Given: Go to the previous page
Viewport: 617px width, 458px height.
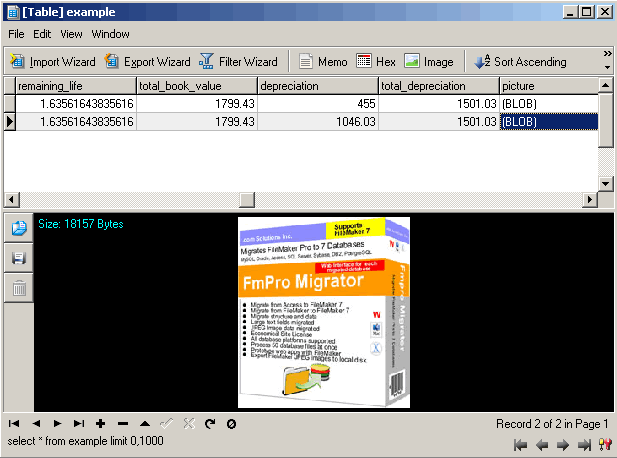Looking at the screenshot, I should (x=542, y=445).
